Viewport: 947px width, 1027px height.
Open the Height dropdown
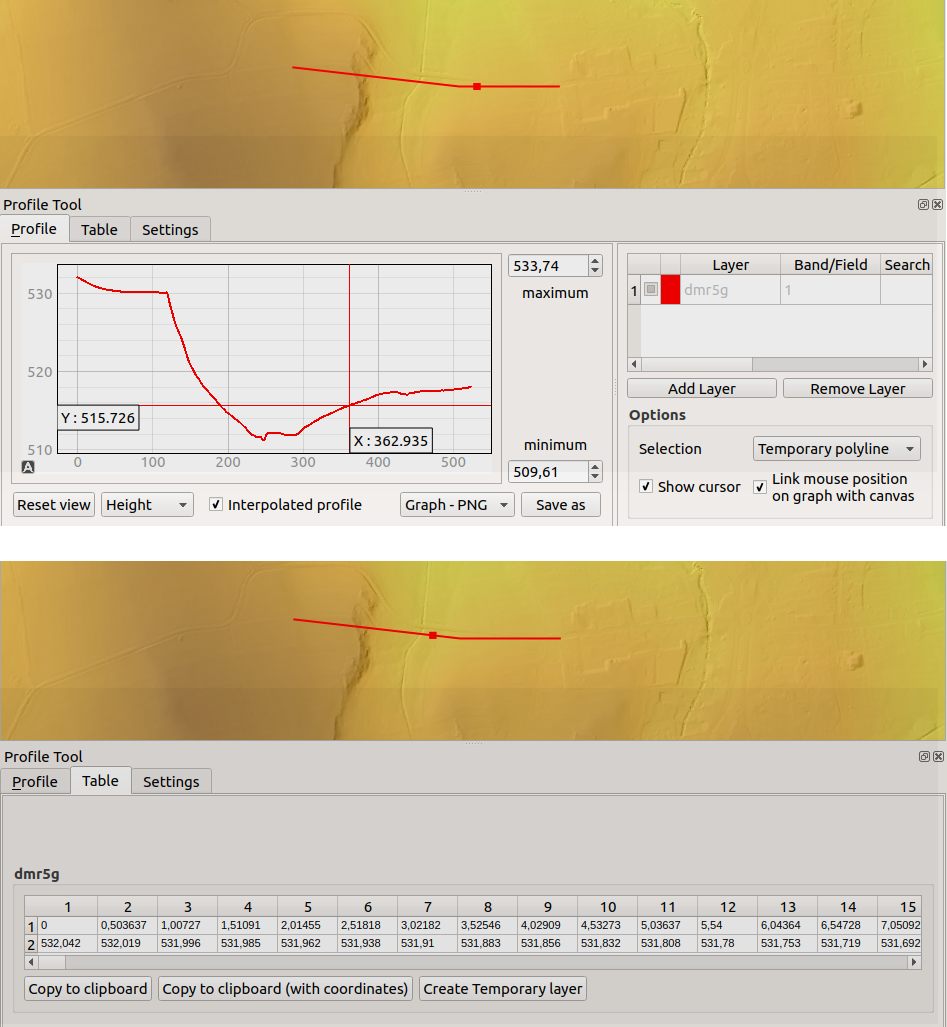147,504
